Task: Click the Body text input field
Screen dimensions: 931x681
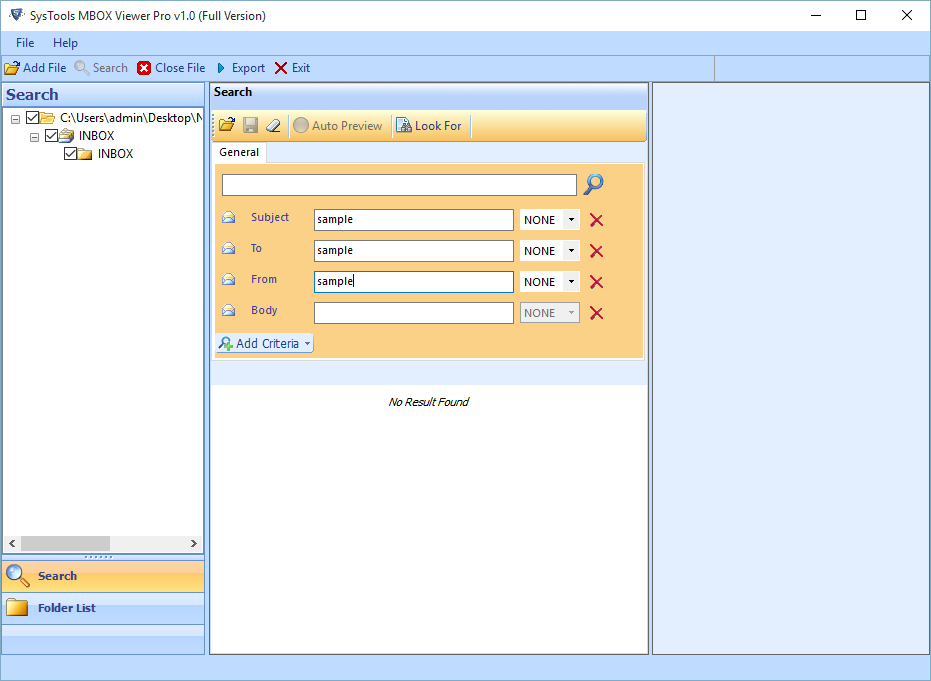Action: (x=414, y=313)
